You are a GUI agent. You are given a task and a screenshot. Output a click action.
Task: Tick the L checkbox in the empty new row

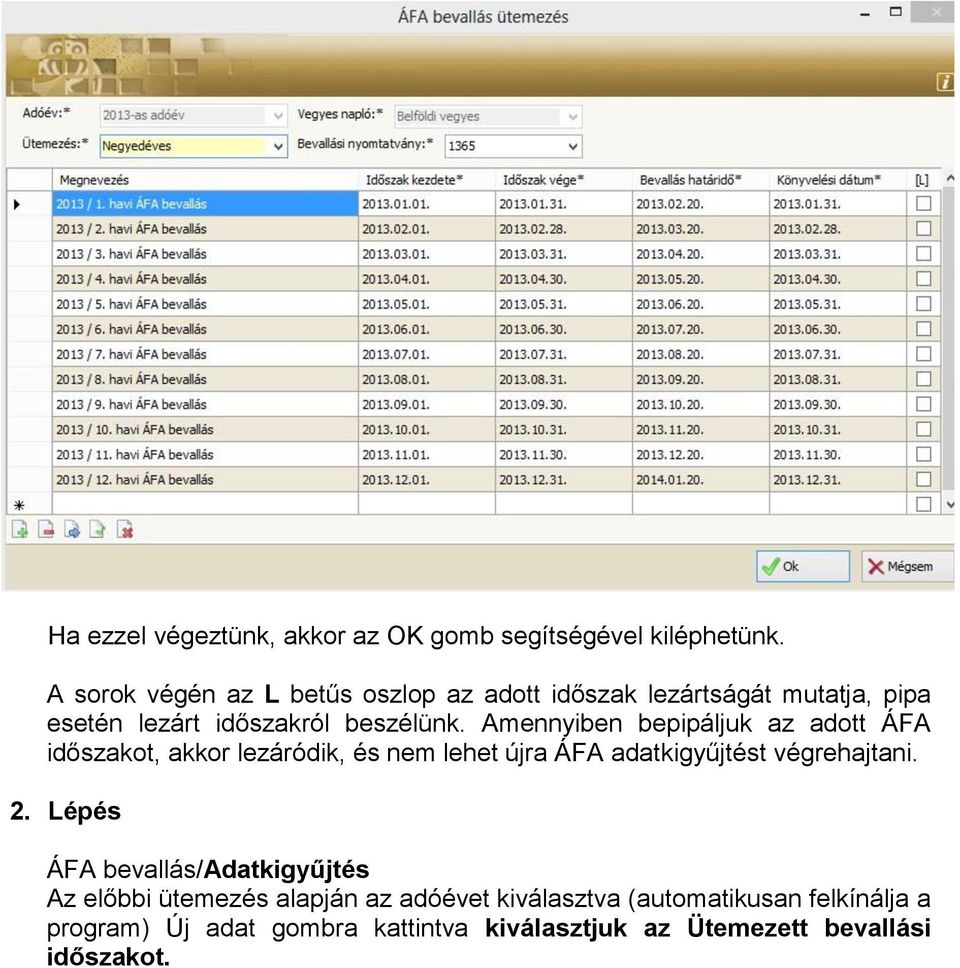pos(924,504)
